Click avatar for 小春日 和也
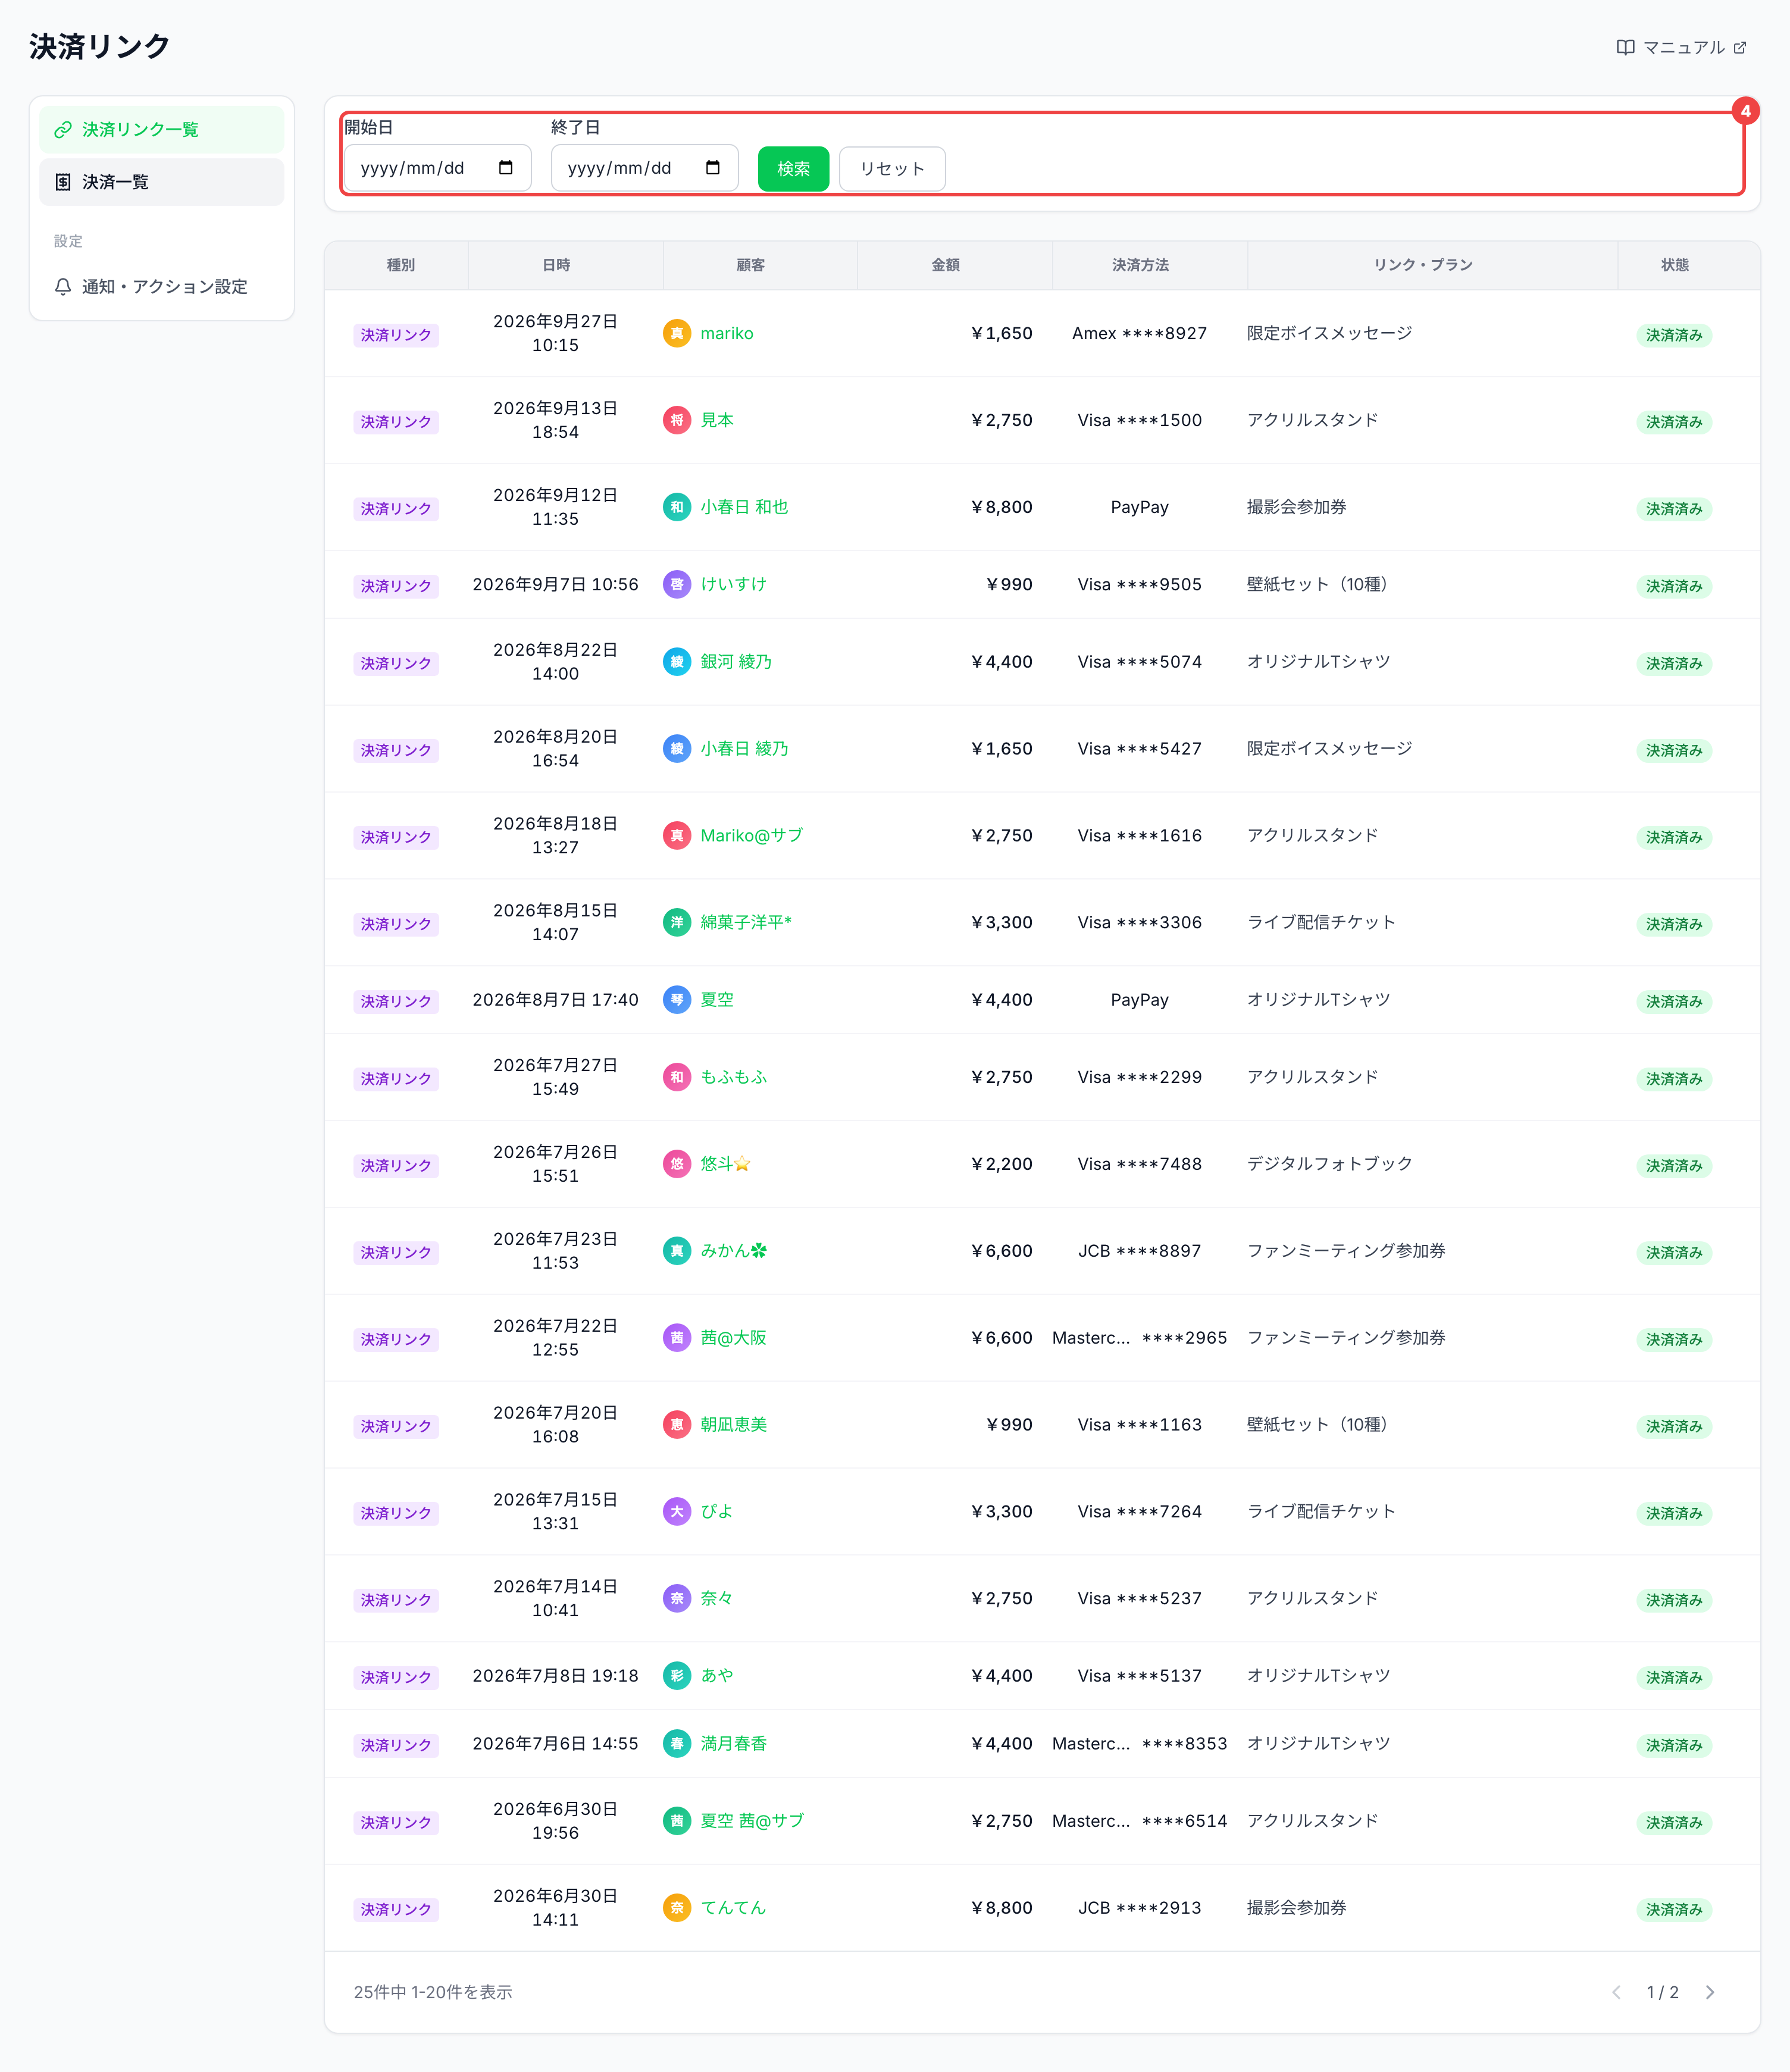The height and width of the screenshot is (2072, 1790). point(677,507)
